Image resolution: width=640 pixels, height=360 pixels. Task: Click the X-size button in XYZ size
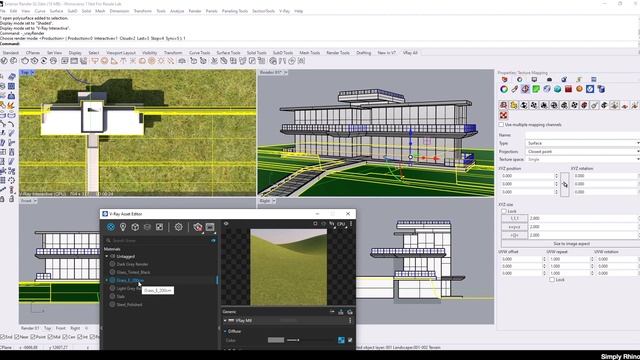[514, 218]
